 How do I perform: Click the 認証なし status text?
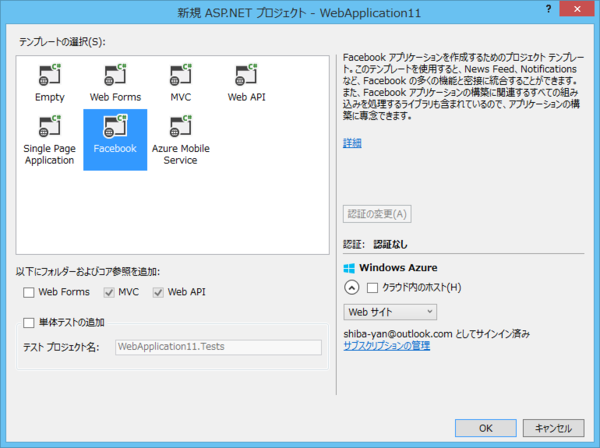[390, 244]
